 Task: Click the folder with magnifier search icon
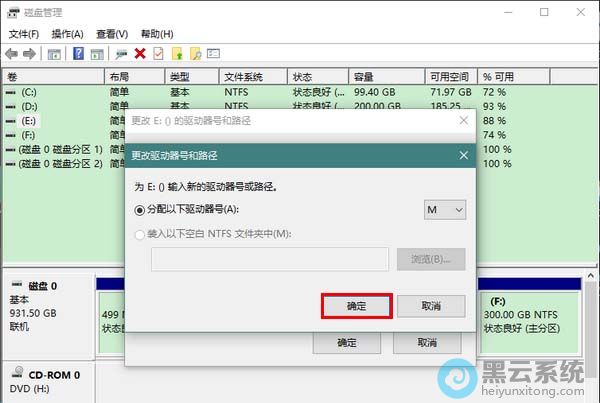(195, 54)
